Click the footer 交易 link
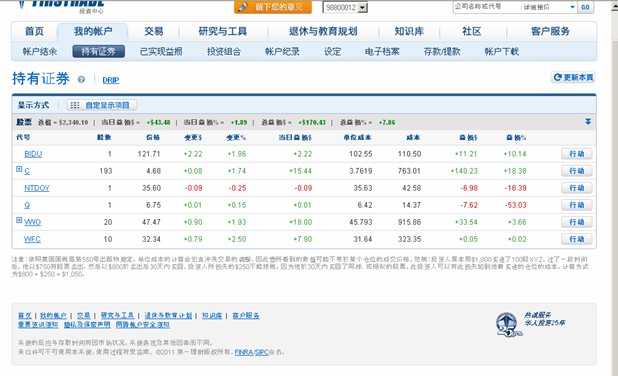 (x=84, y=316)
